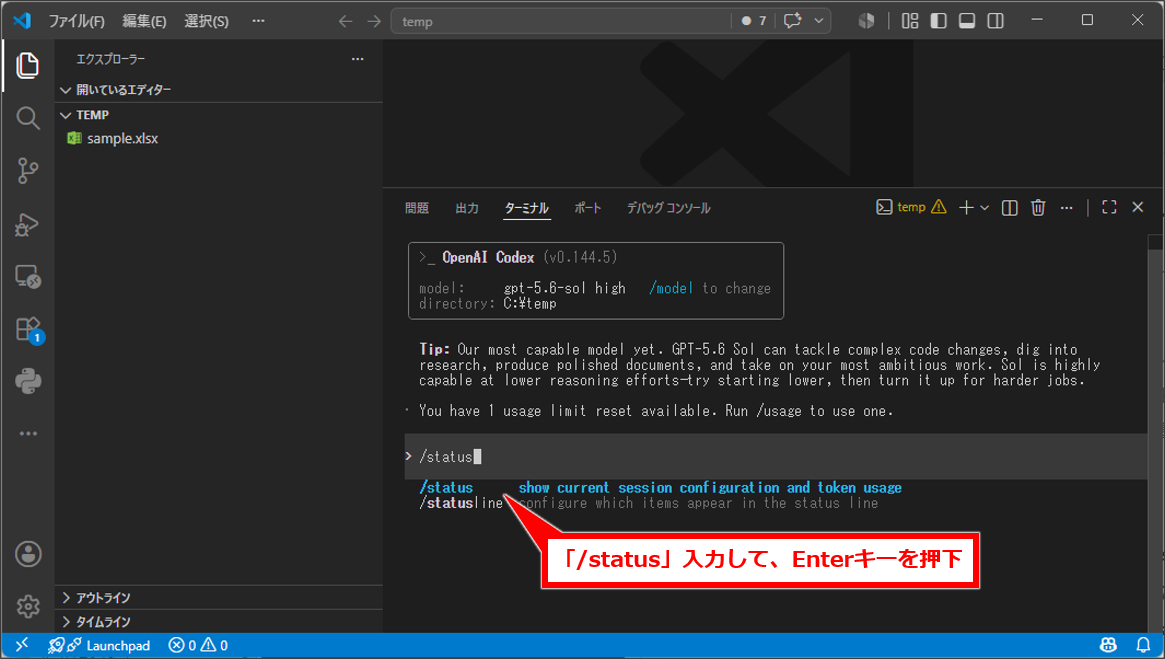The image size is (1165, 659).
Task: Open terminal panel more actions ellipsis
Action: (x=1066, y=208)
